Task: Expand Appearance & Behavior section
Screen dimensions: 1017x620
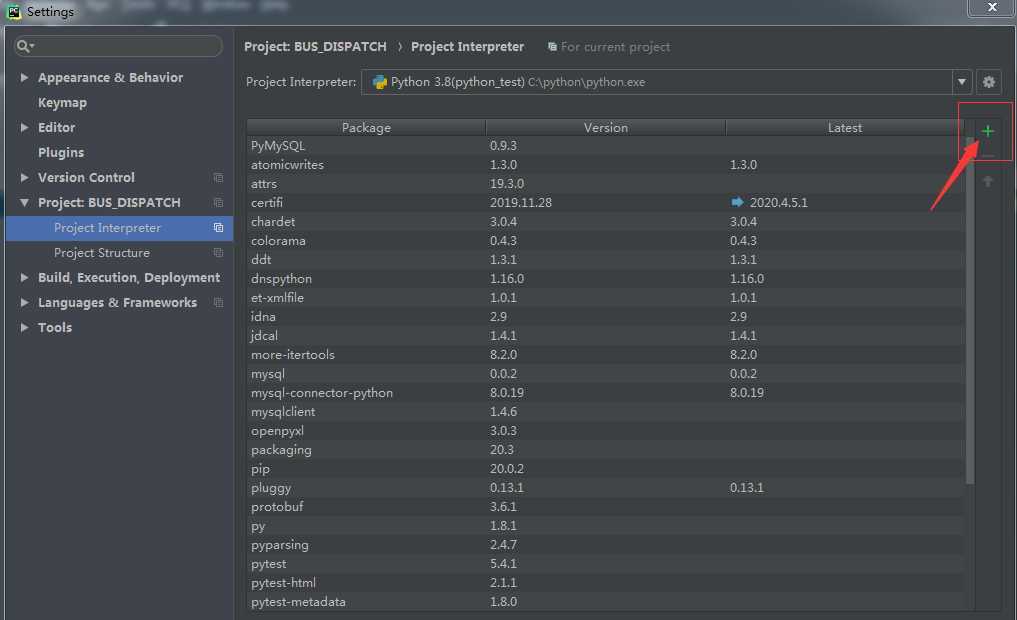Action: [24, 77]
